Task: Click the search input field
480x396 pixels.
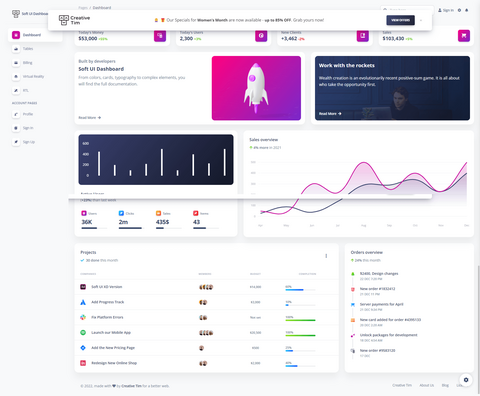Action: [x=407, y=10]
